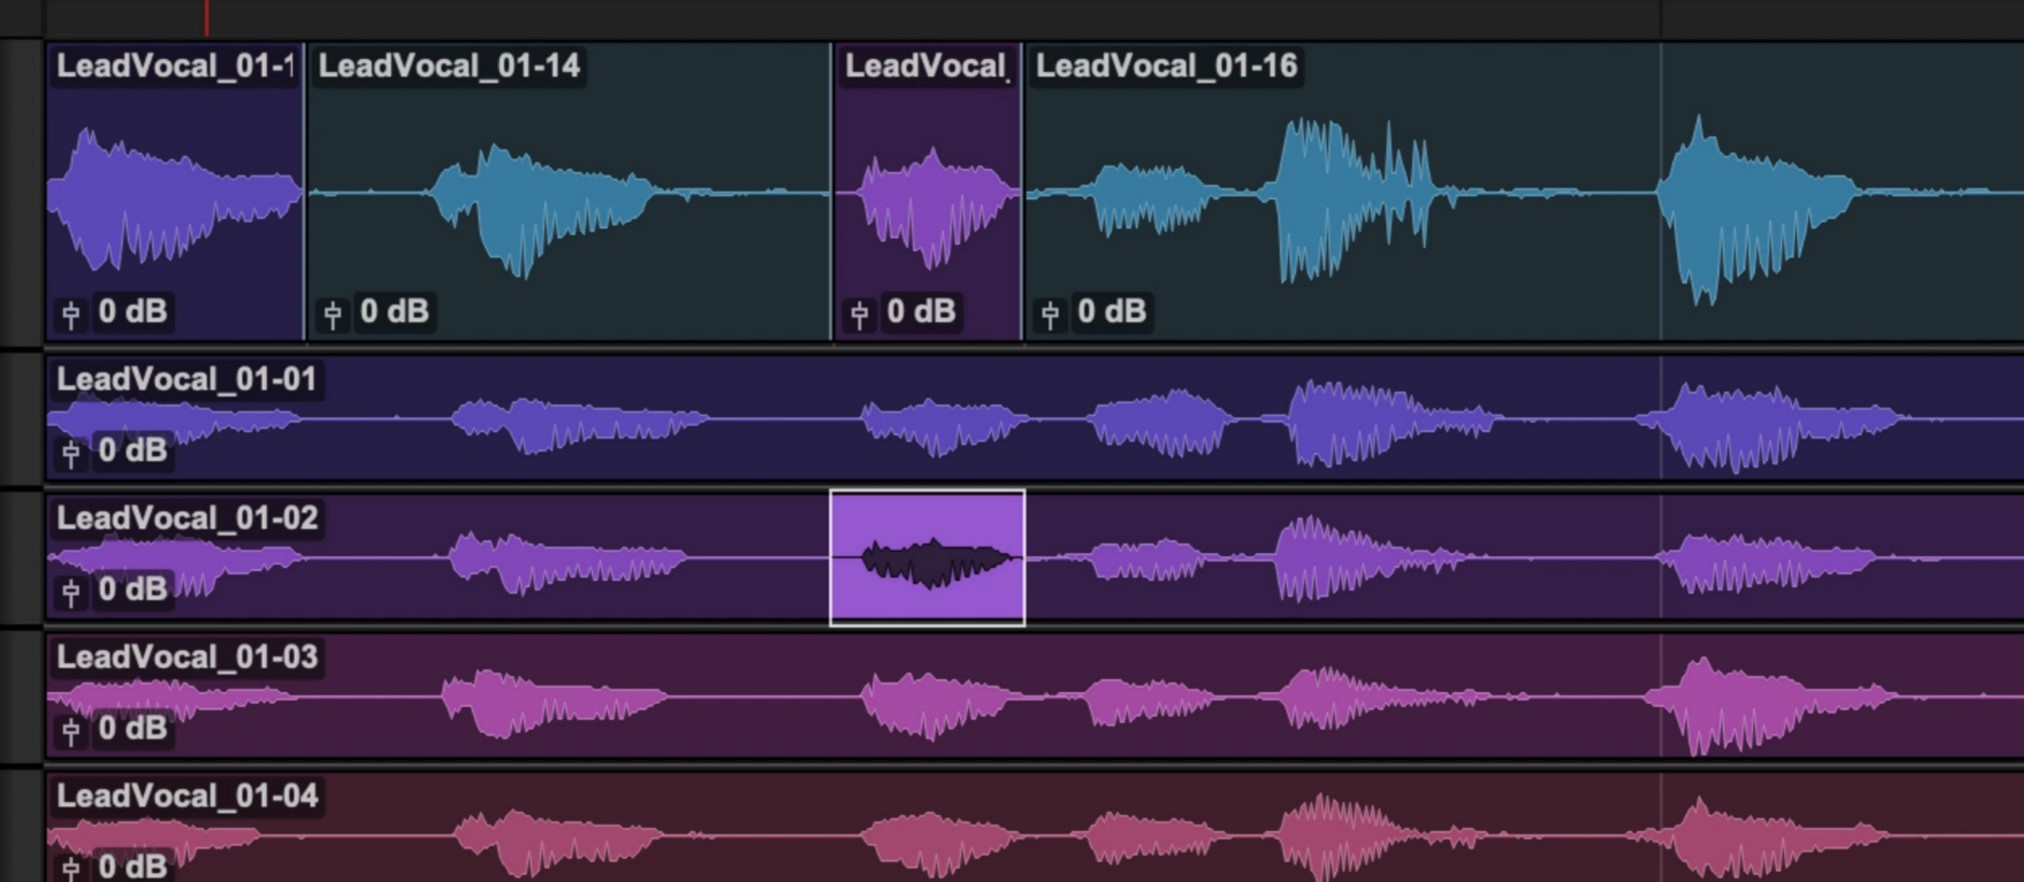2024x882 pixels.
Task: Click the 0 dB value on LeadVocal_01-14
Action: [395, 311]
